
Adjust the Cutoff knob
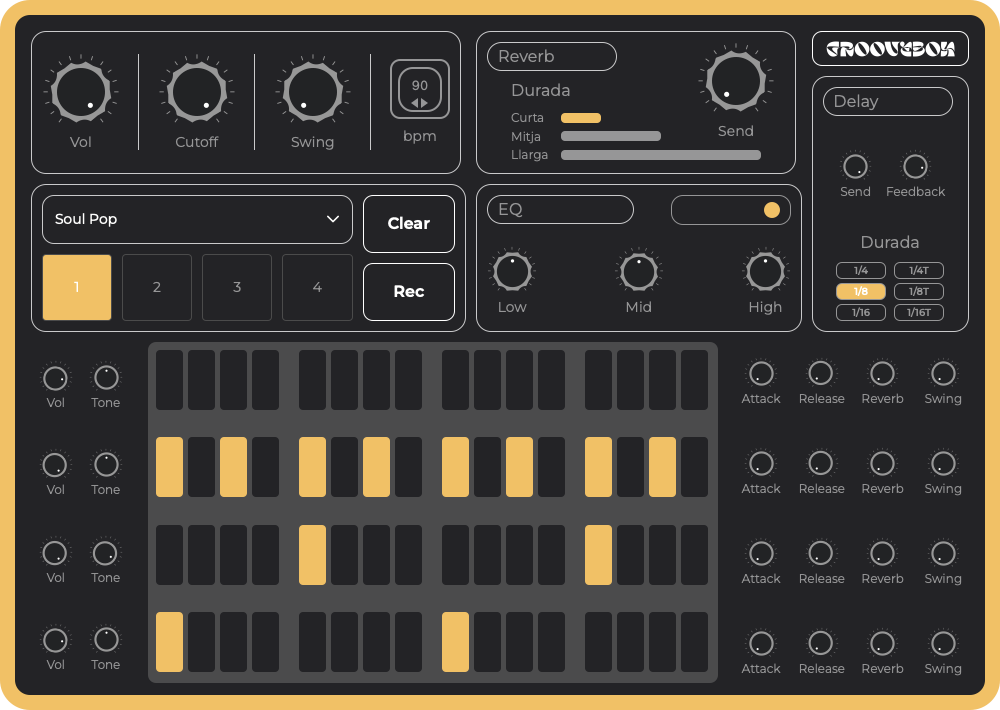point(196,91)
